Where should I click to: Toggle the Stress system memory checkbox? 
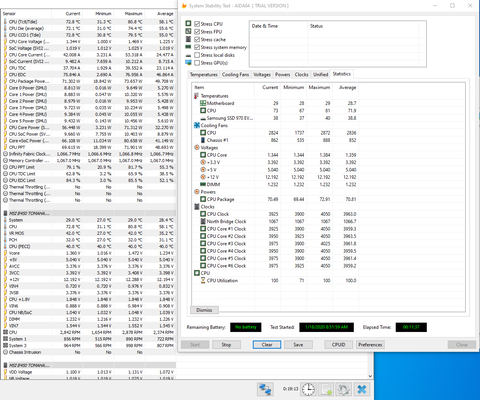coord(197,47)
